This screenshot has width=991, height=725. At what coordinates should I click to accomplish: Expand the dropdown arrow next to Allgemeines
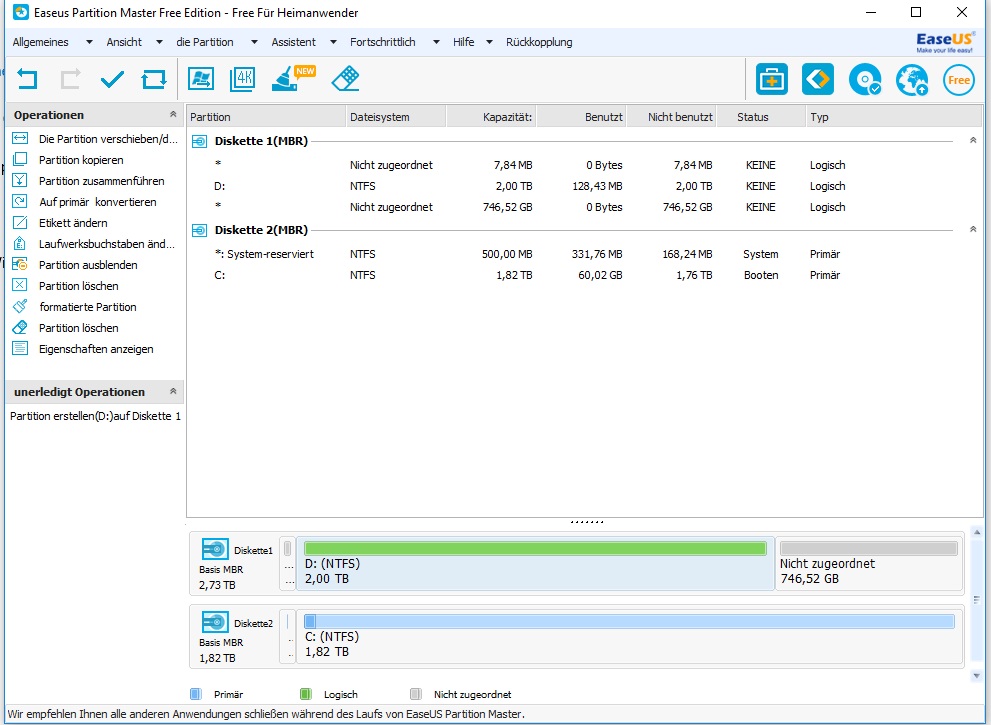89,42
